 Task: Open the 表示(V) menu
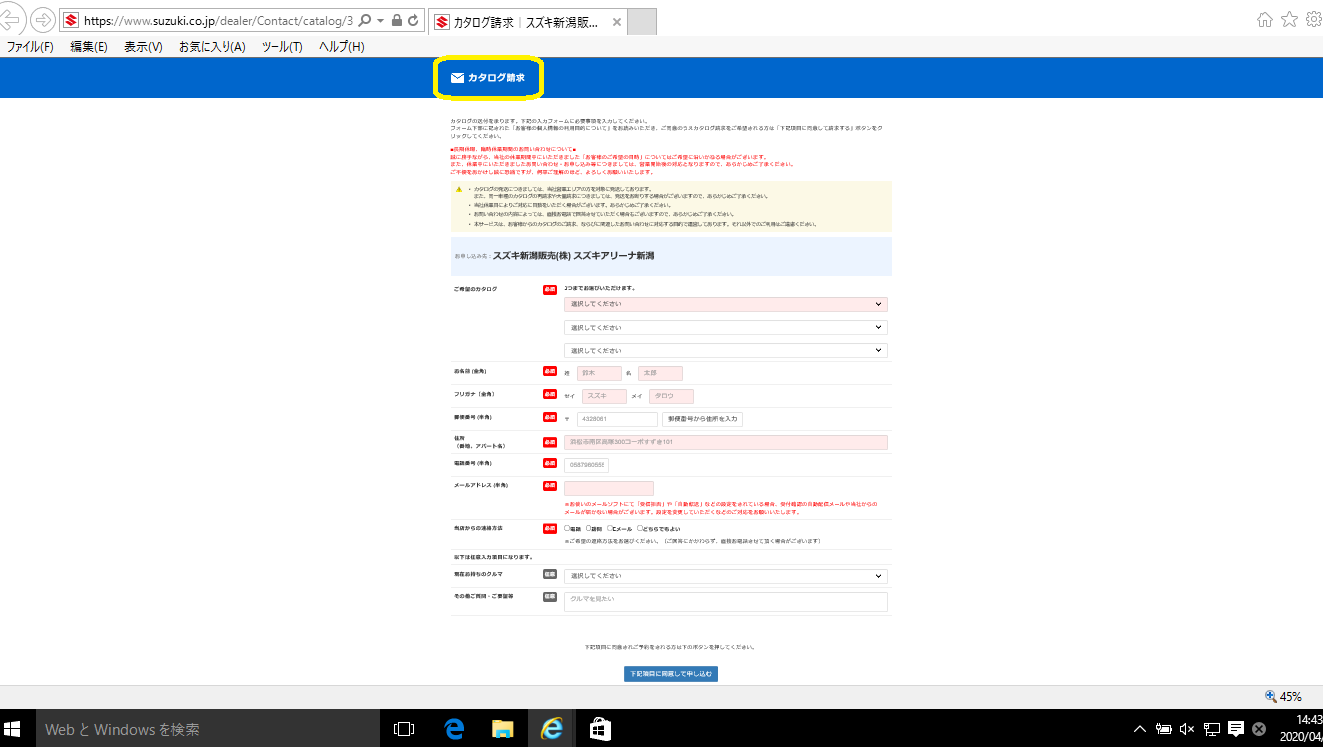[143, 47]
